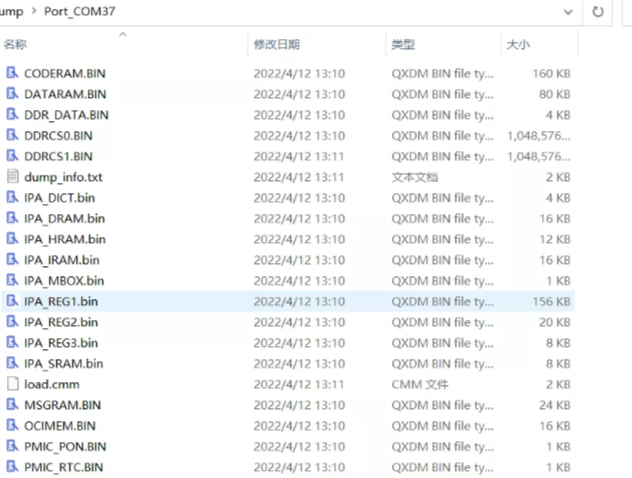Click the 文本文档 type of dump_info.txt

pos(415,177)
